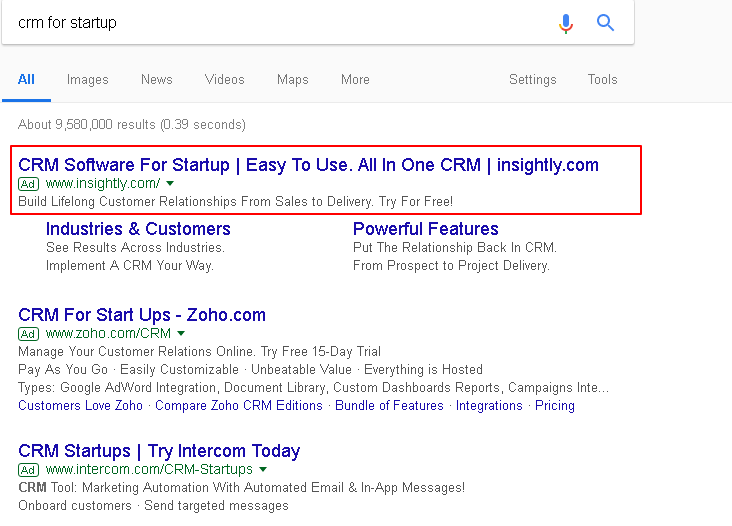732x526 pixels.
Task: Expand the dropdown arrow after www.insightly.com/
Action: (170, 183)
